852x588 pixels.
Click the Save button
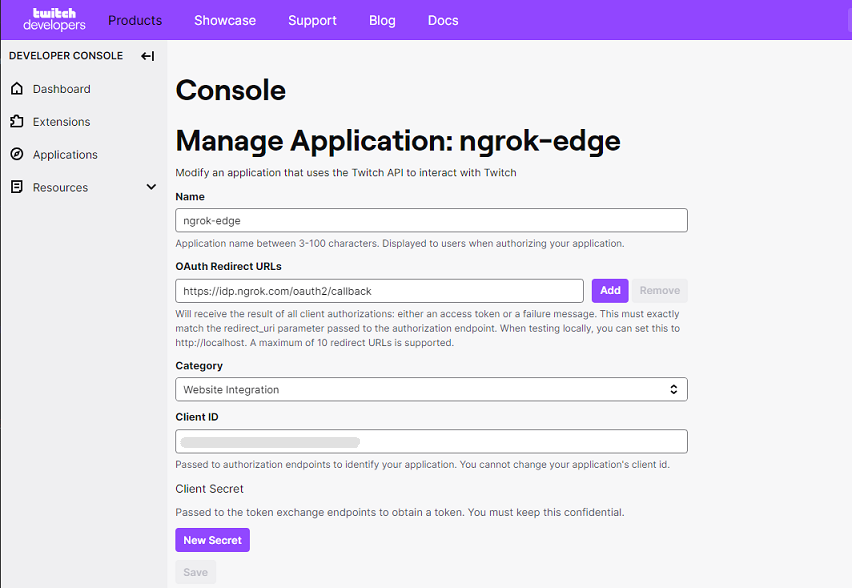(196, 572)
